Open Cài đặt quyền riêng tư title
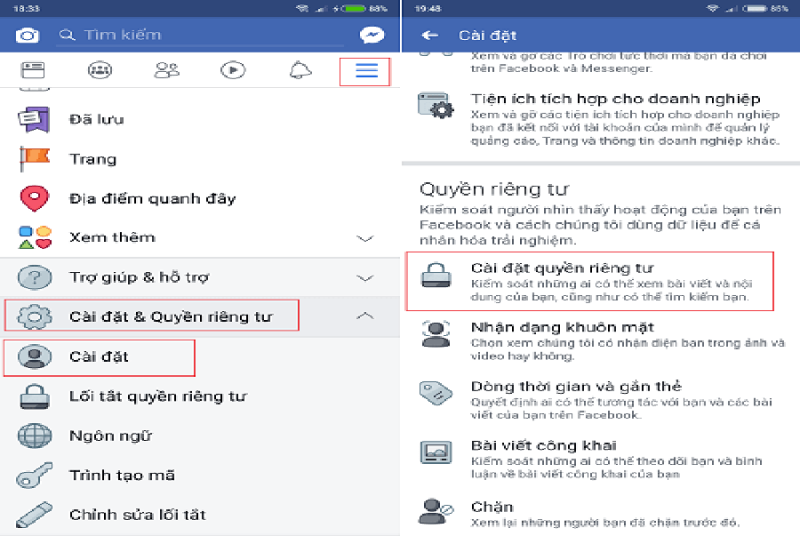 (562, 268)
